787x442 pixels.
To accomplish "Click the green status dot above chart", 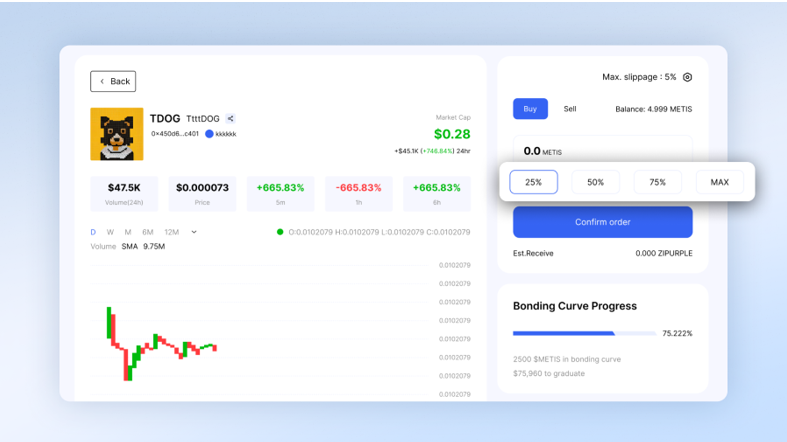I will coord(281,232).
